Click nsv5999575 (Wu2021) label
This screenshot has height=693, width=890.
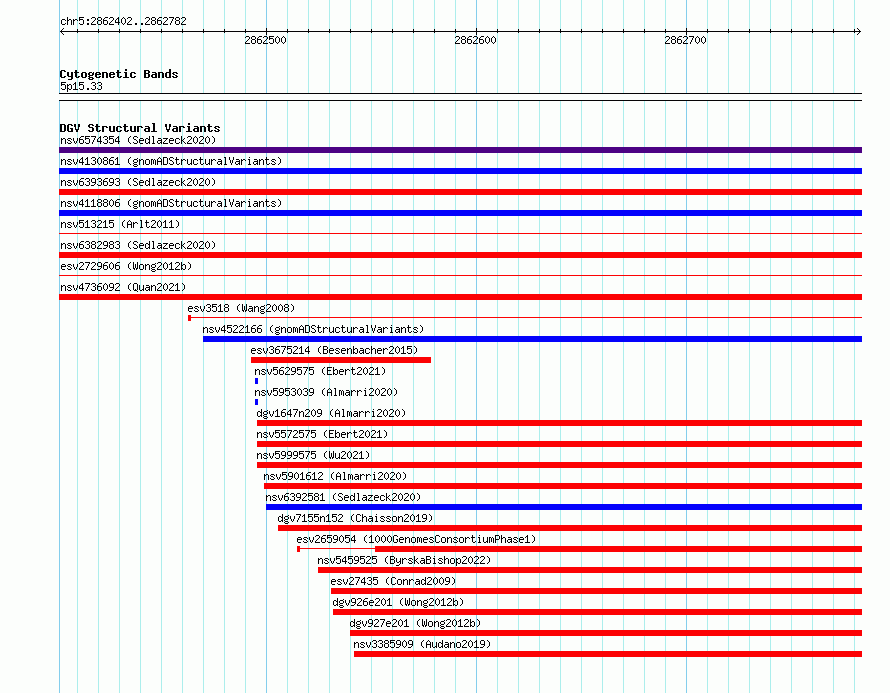tap(313, 455)
